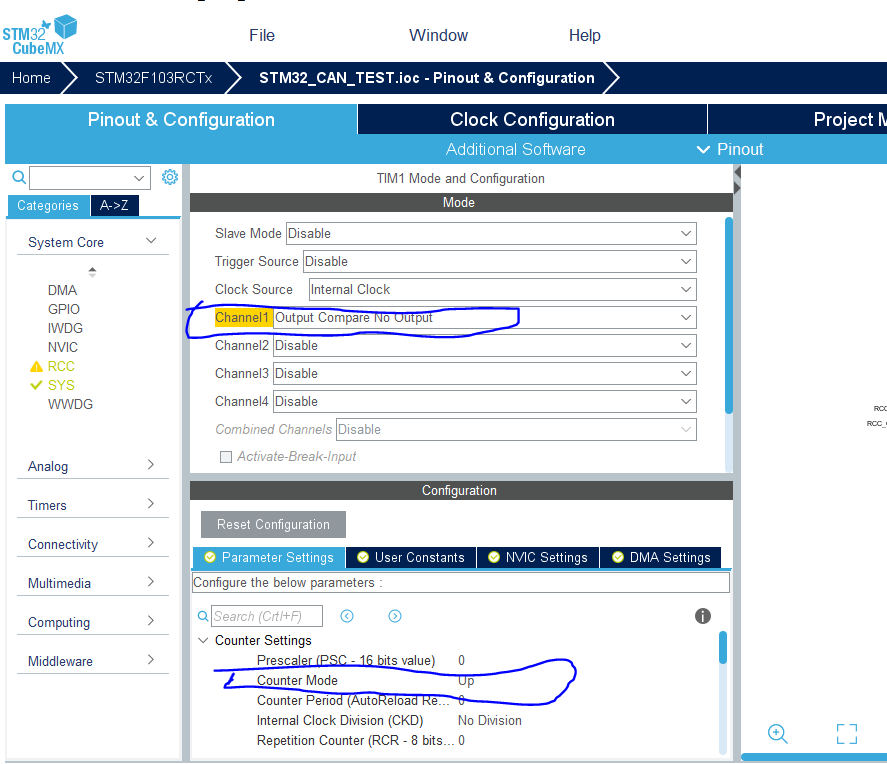This screenshot has width=887, height=764.
Task: Click the sort arrows above DMA
Action: pyautogui.click(x=92, y=271)
